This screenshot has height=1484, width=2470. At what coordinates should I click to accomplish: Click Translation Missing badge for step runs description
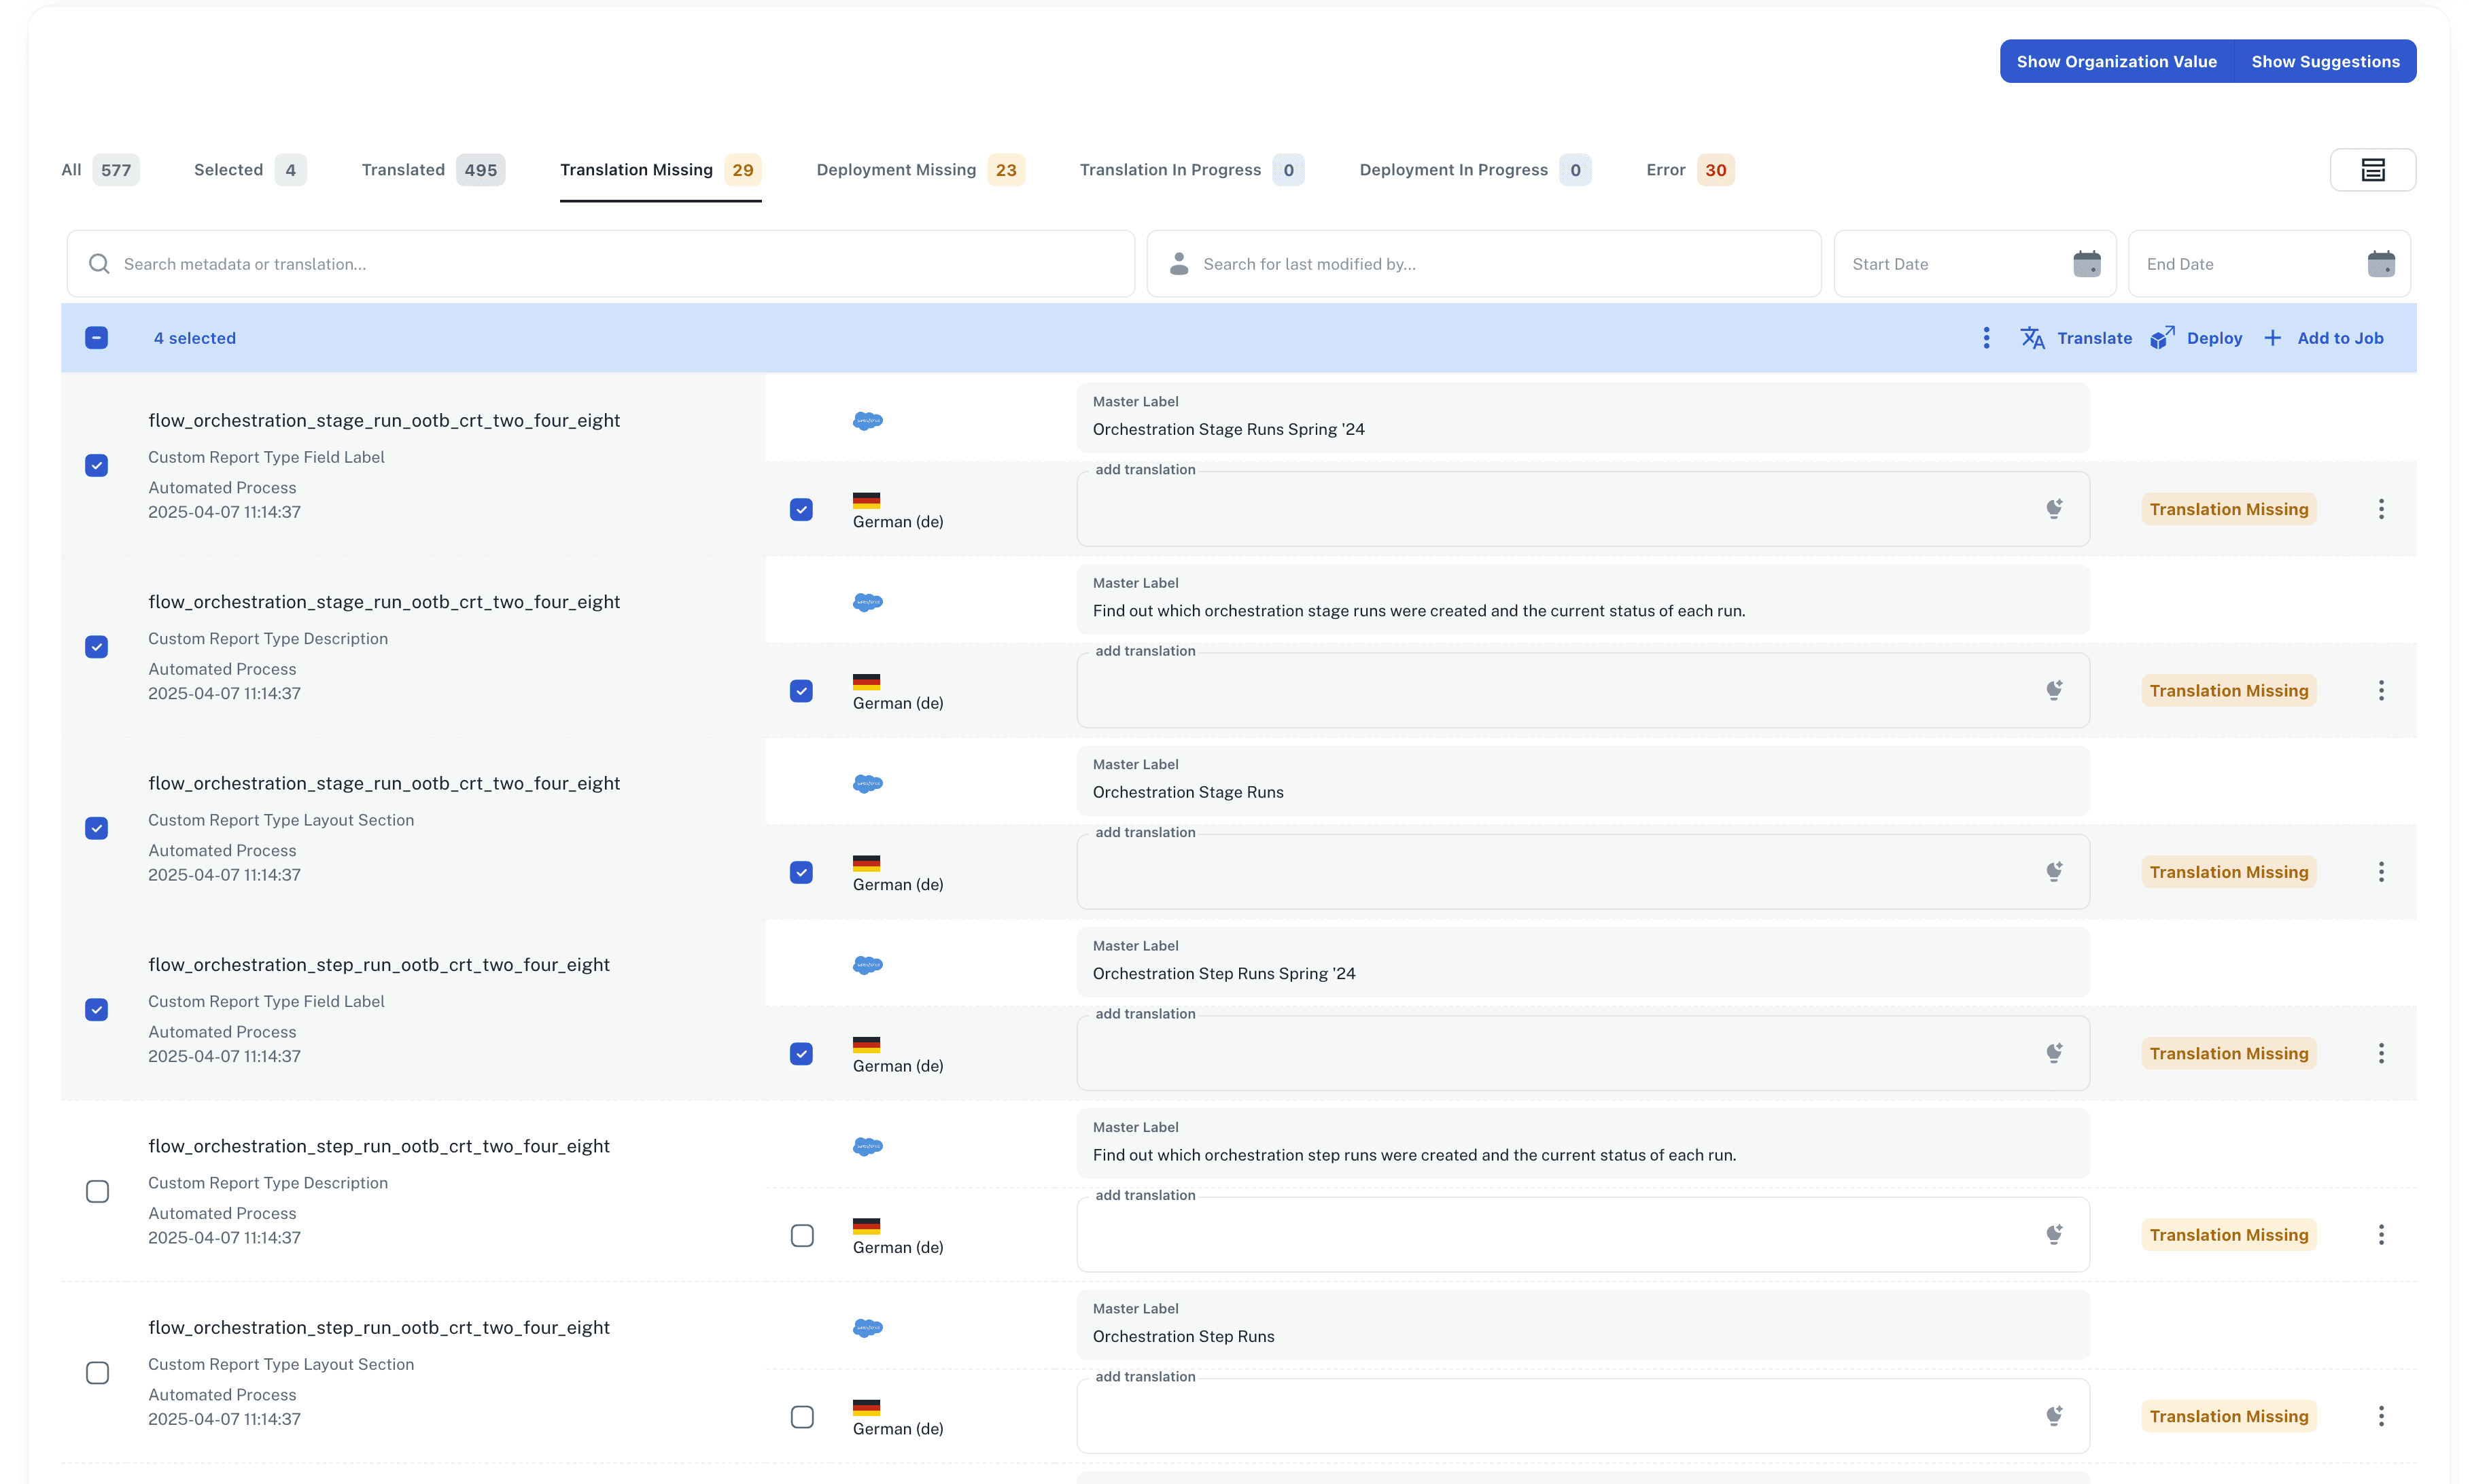point(2228,1235)
